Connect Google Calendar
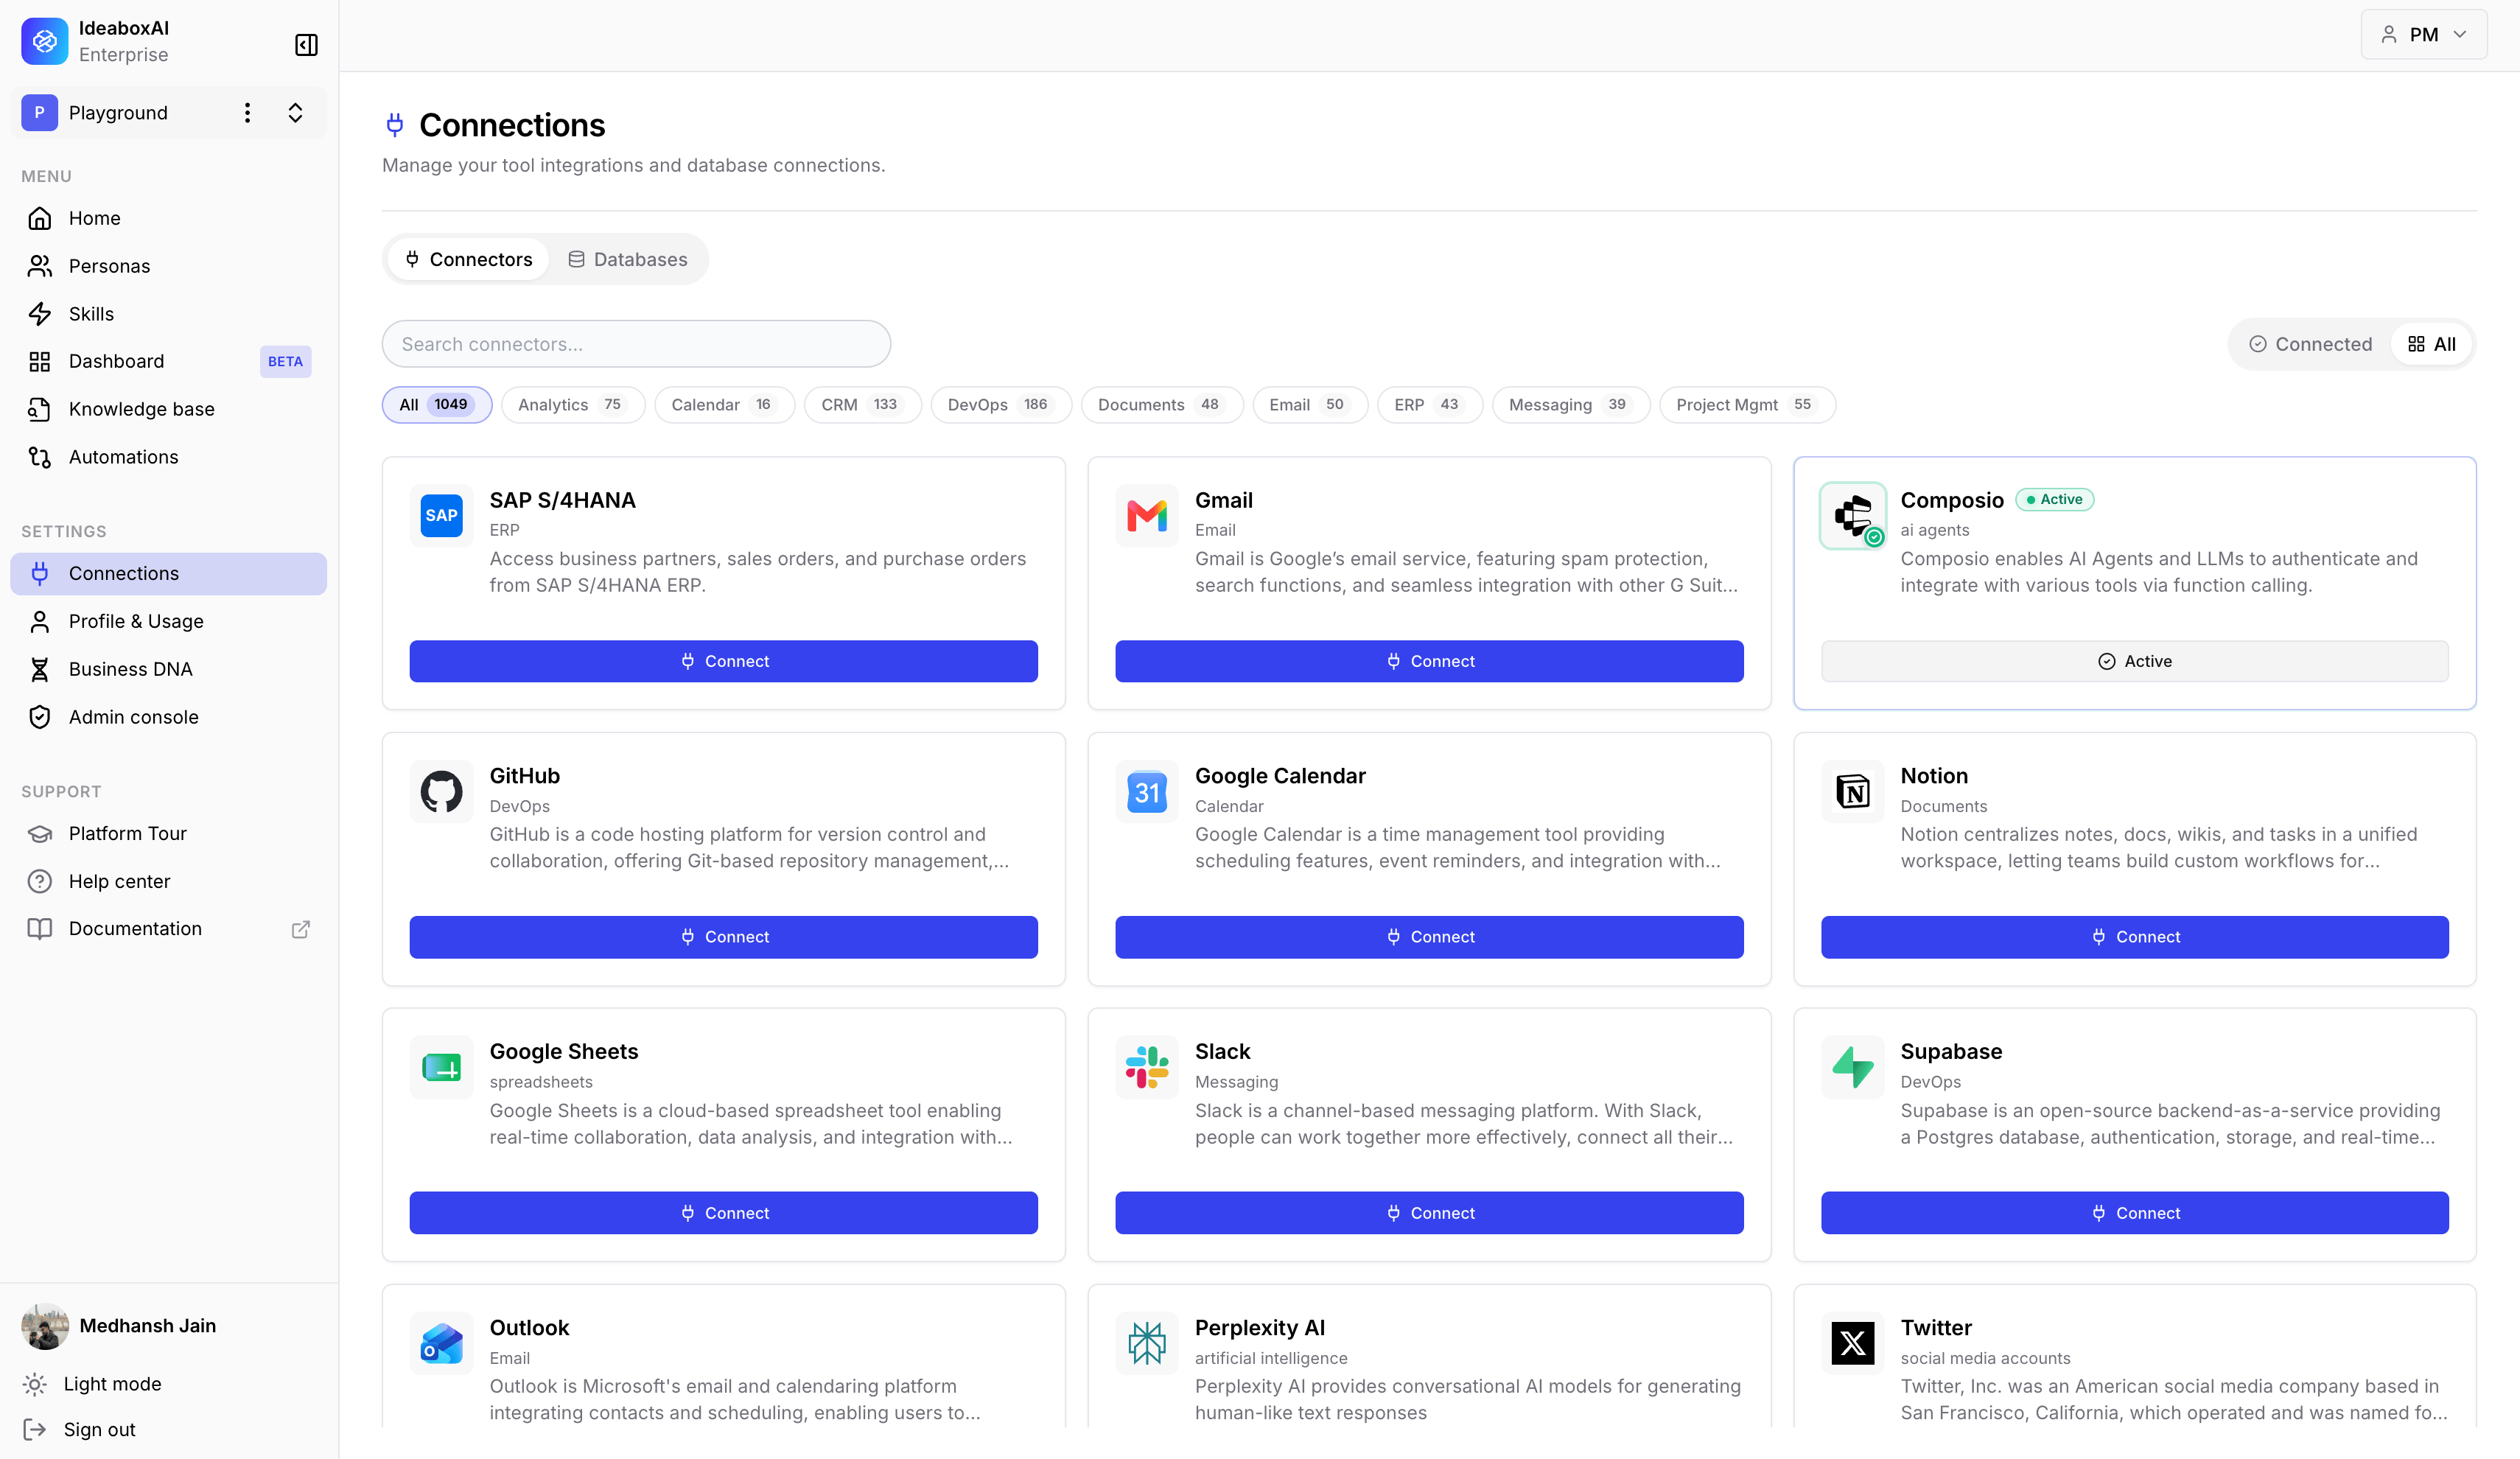Screen dimensions: 2520x1459 1429,937
